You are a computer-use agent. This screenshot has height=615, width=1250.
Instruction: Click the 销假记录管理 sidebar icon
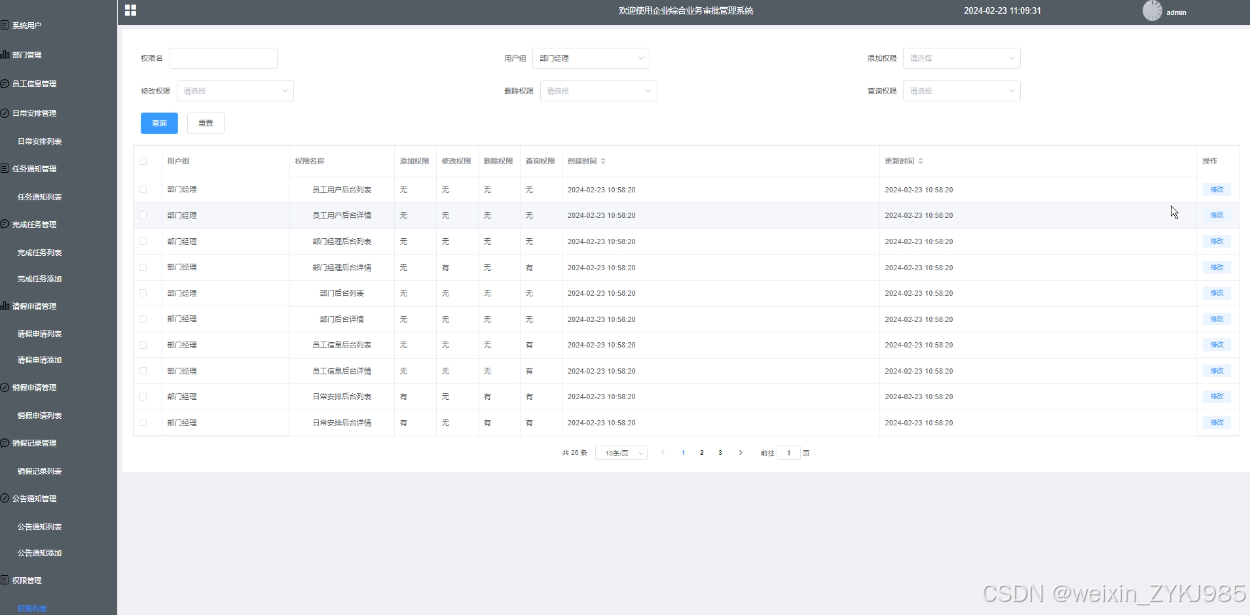click(x=5, y=443)
